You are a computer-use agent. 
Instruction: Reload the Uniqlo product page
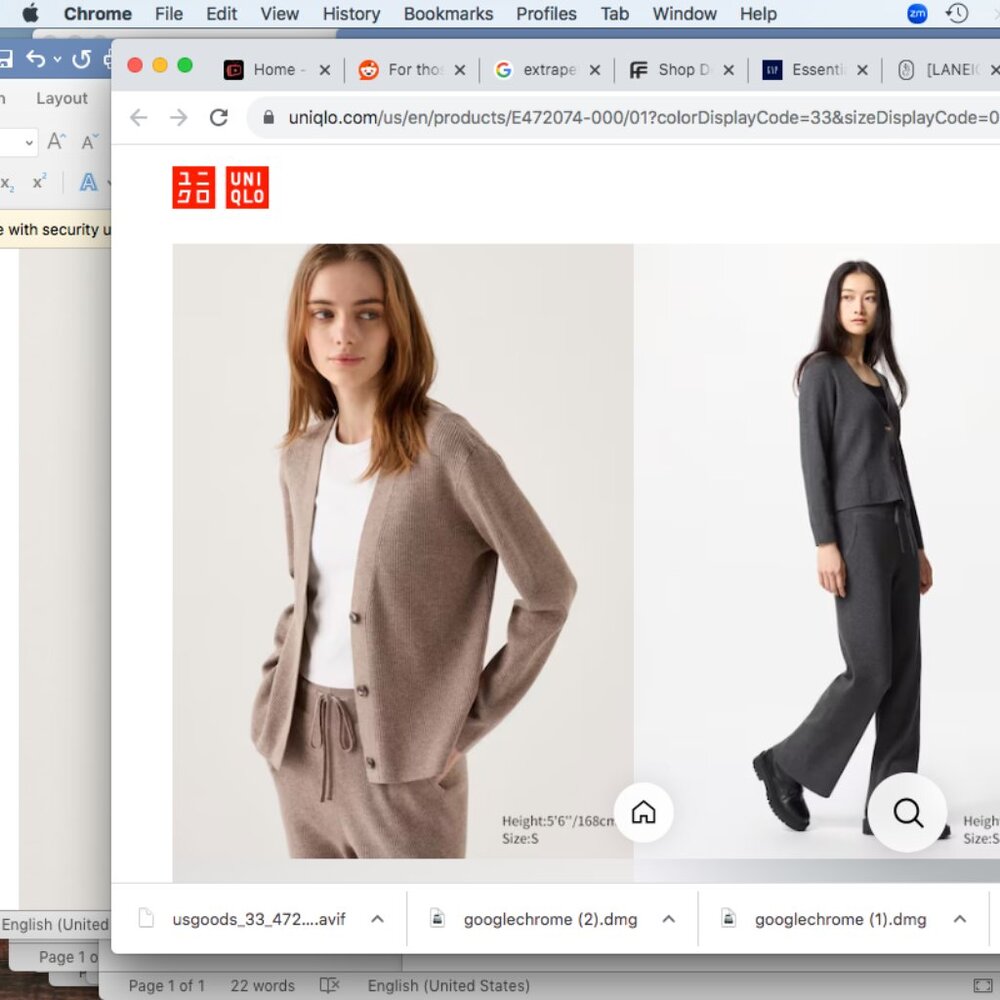[x=219, y=118]
